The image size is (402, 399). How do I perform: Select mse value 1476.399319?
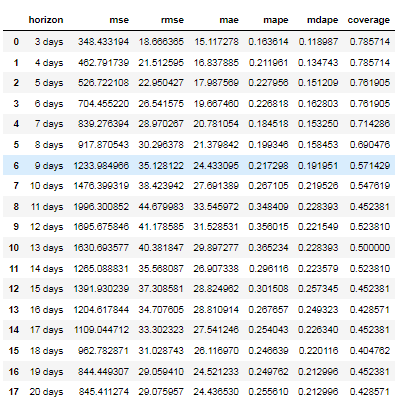101,186
